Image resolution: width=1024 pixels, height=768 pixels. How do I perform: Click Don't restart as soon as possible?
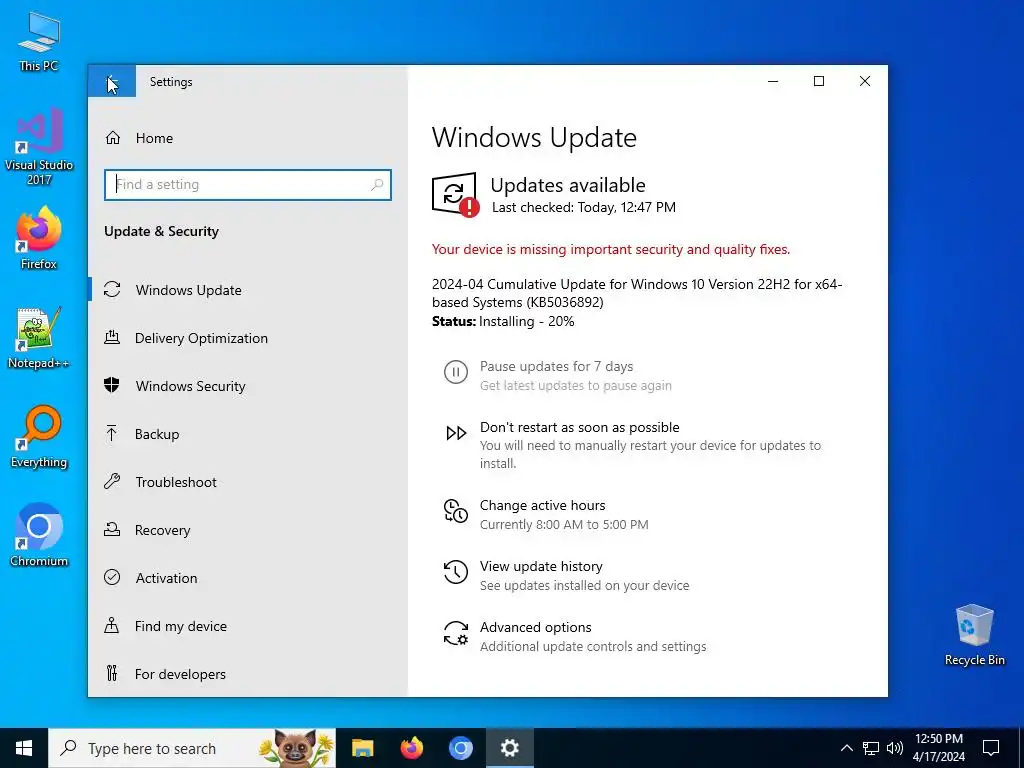point(580,427)
